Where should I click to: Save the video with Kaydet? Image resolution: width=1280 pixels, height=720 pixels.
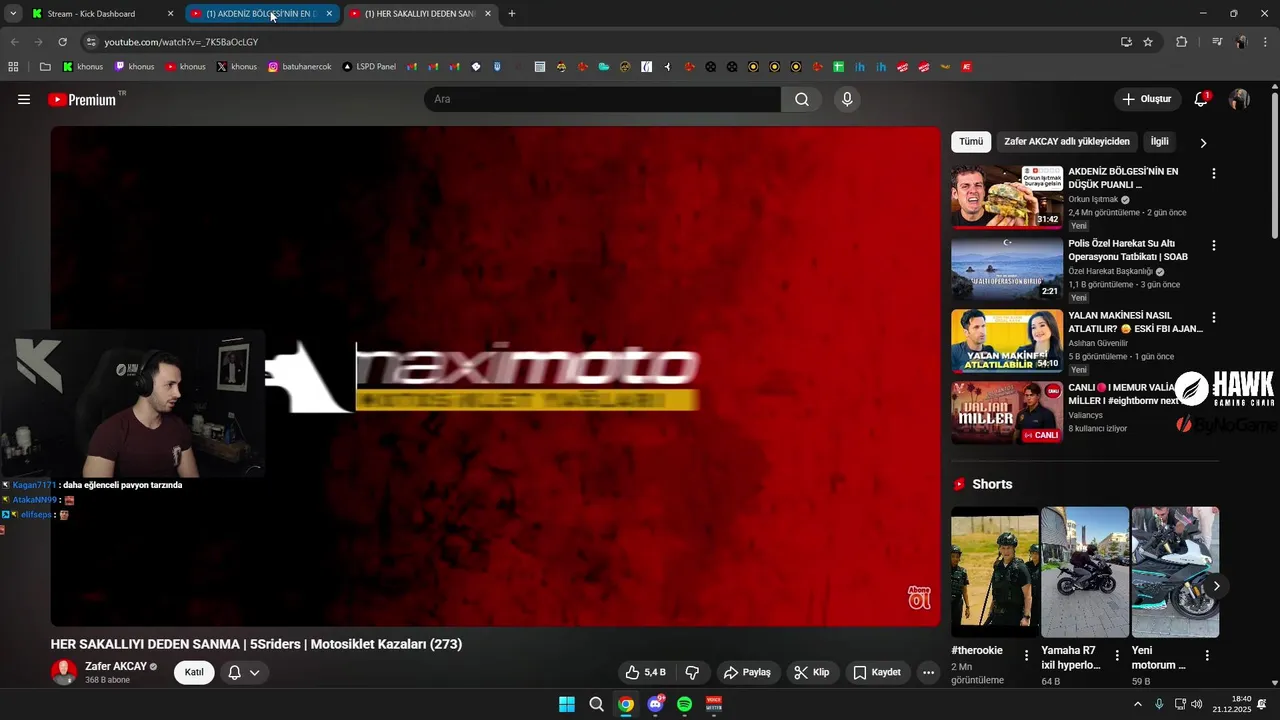point(877,672)
